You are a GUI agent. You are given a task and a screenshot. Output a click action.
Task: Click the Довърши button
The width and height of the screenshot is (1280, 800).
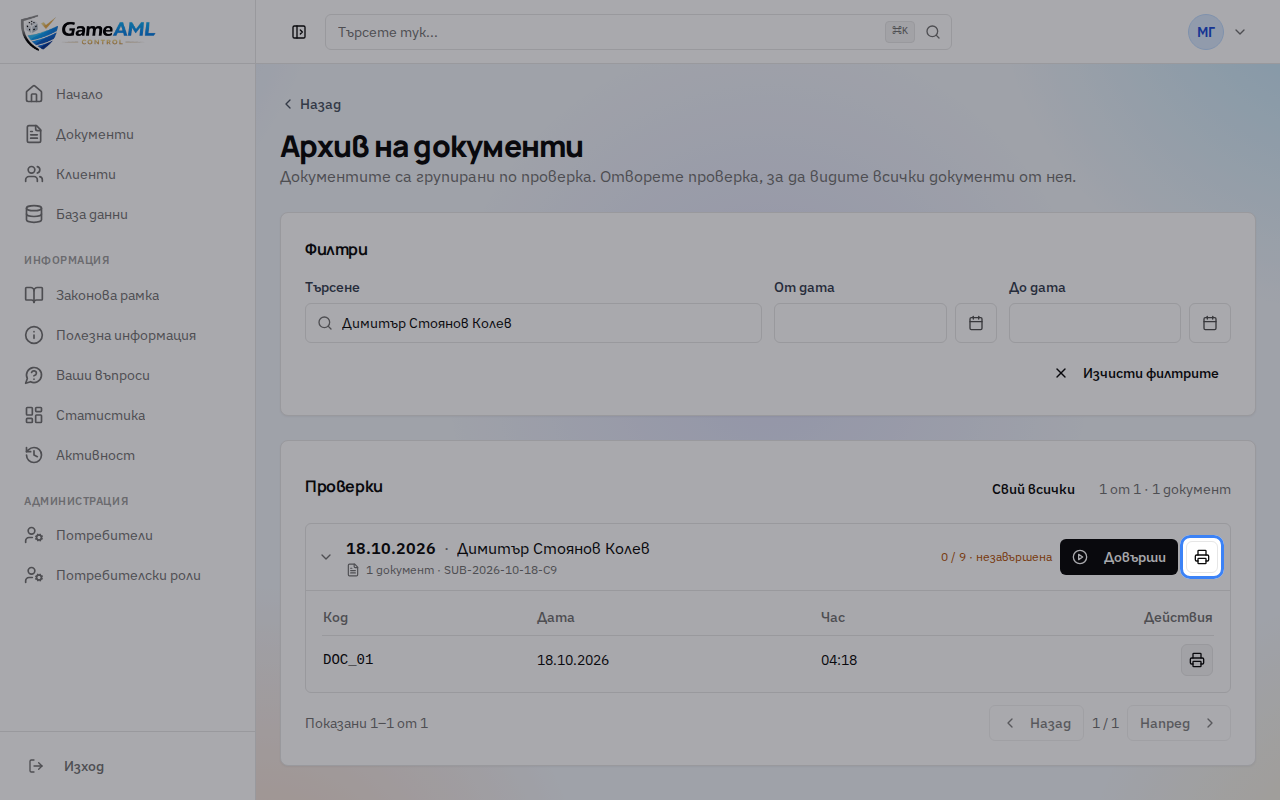(1119, 557)
